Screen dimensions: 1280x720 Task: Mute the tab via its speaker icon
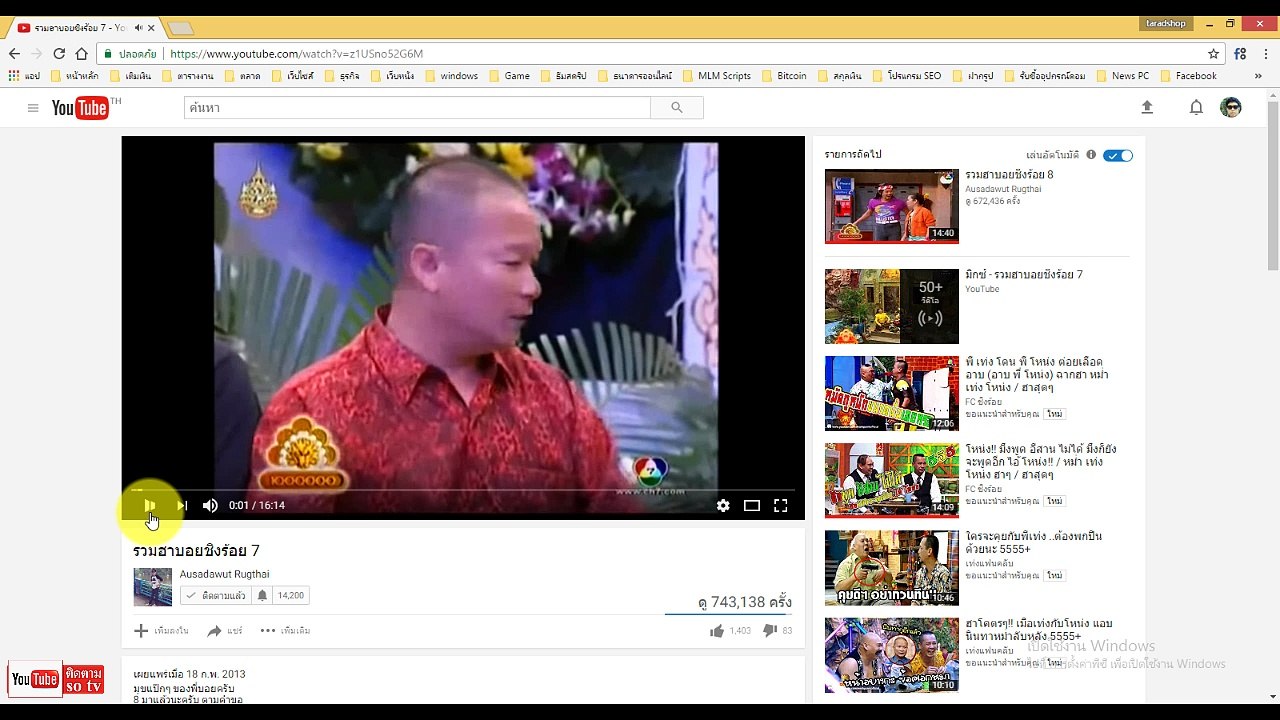[x=139, y=27]
